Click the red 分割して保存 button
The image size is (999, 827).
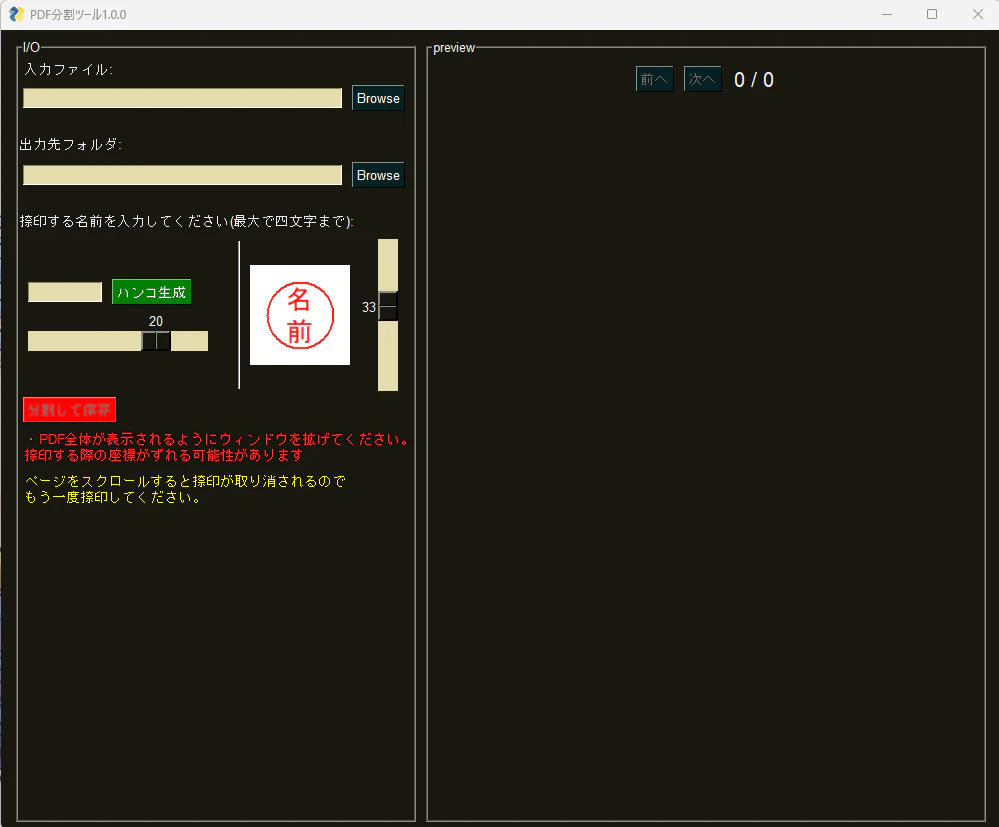pyautogui.click(x=69, y=410)
